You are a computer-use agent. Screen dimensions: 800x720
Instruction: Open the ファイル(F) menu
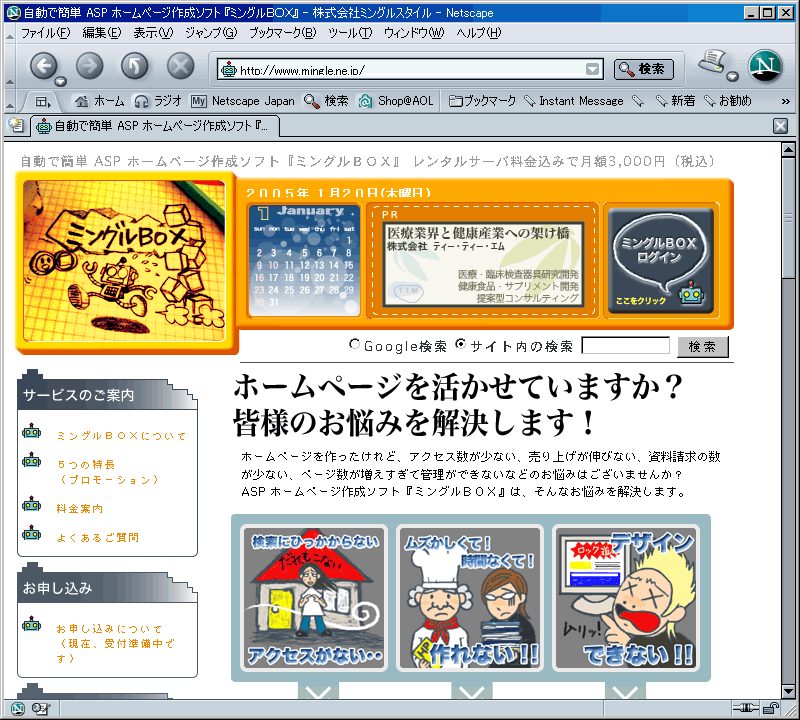pyautogui.click(x=45, y=33)
